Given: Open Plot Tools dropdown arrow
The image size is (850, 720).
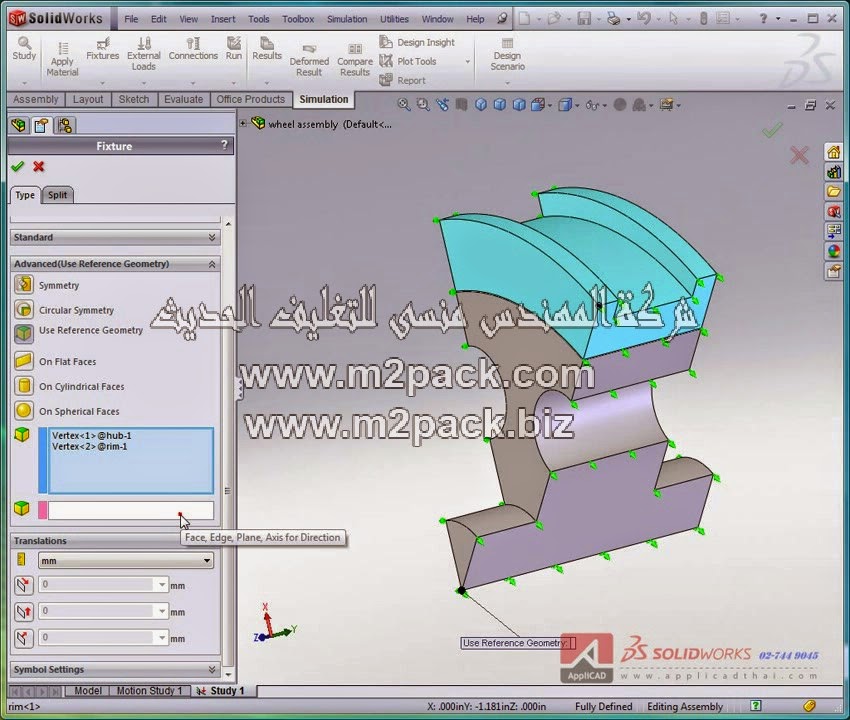Looking at the screenshot, I should 467,62.
